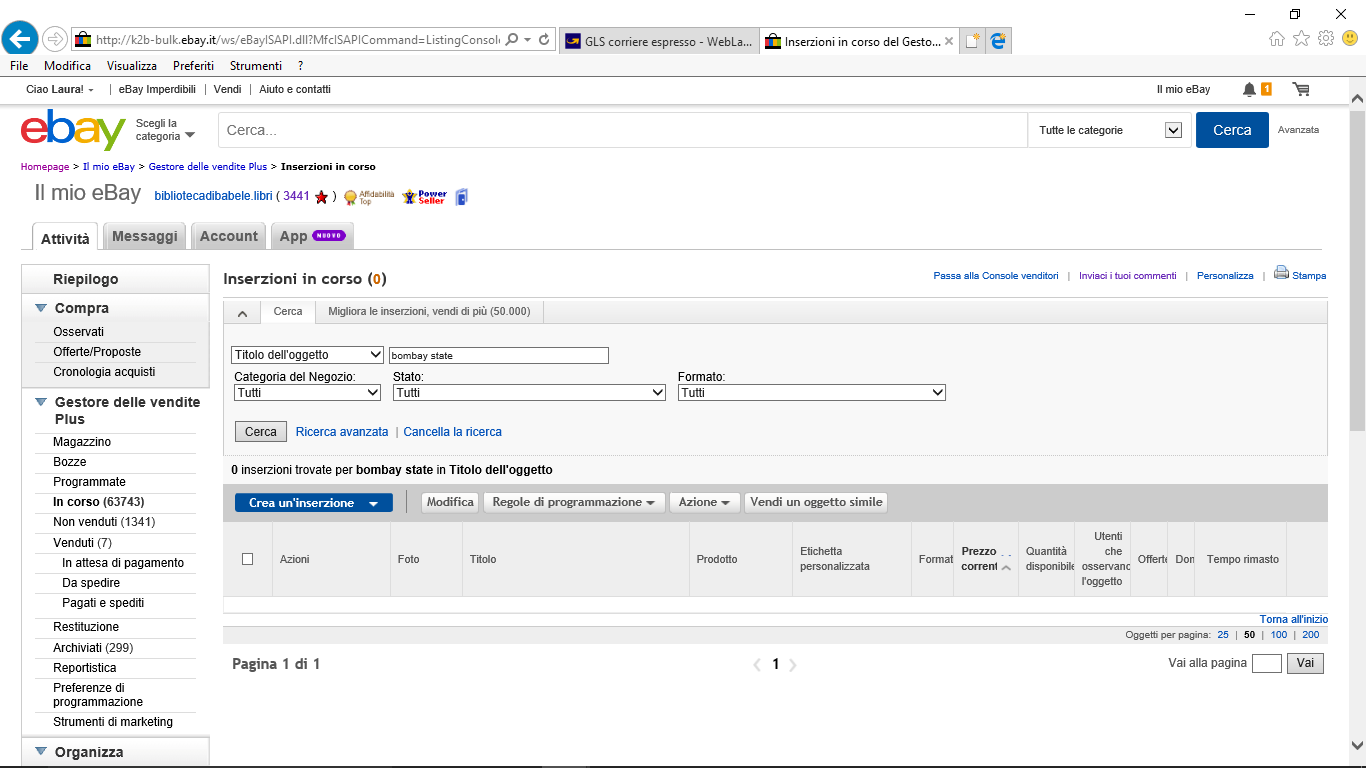Open the 'Crea un'inserzione' dropdown arrow

[x=373, y=504]
